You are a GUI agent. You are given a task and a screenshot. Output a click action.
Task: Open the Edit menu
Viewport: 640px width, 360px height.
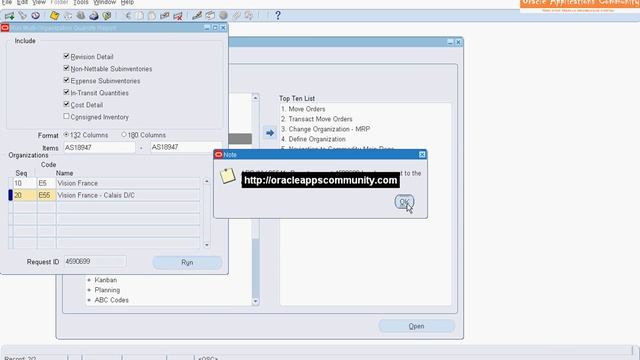[x=22, y=2]
